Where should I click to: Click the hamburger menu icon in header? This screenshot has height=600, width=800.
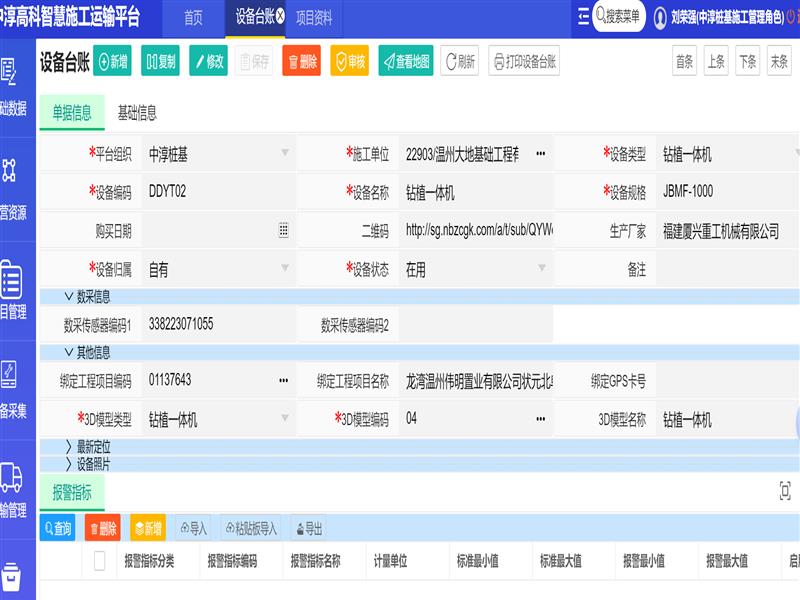(584, 17)
